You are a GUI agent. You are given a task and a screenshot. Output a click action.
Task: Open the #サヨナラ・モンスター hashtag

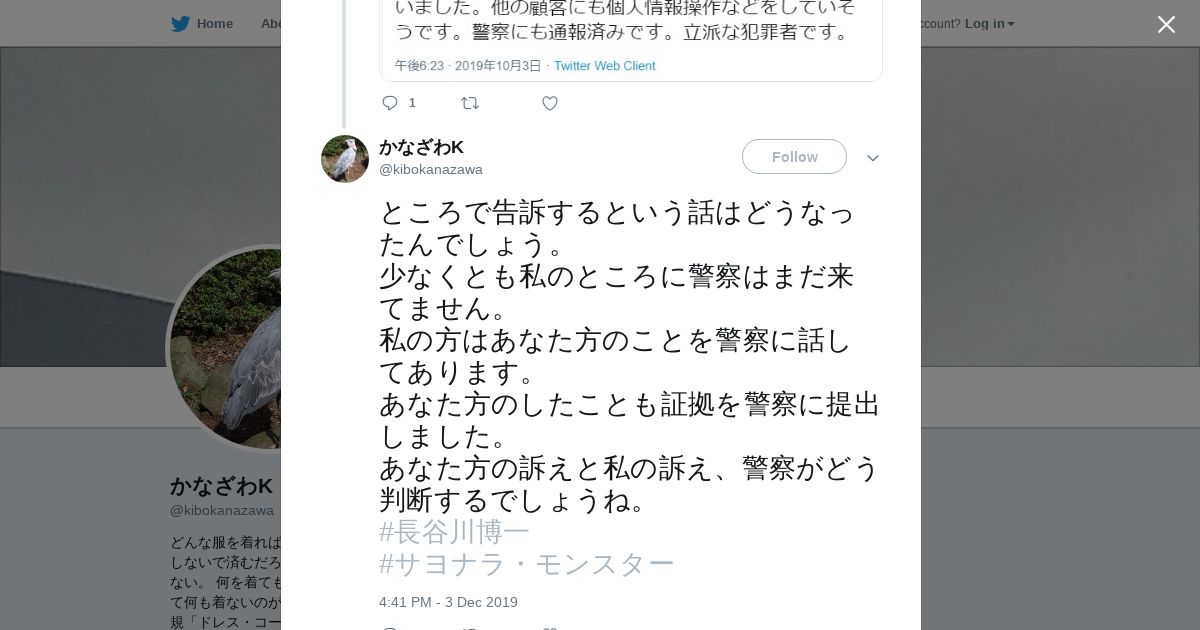(526, 564)
